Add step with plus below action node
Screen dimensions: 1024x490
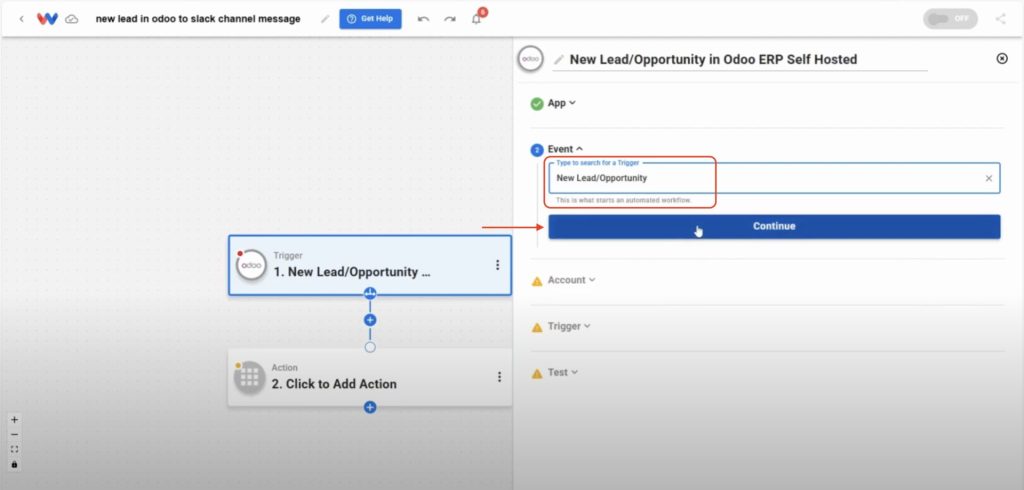tap(370, 408)
